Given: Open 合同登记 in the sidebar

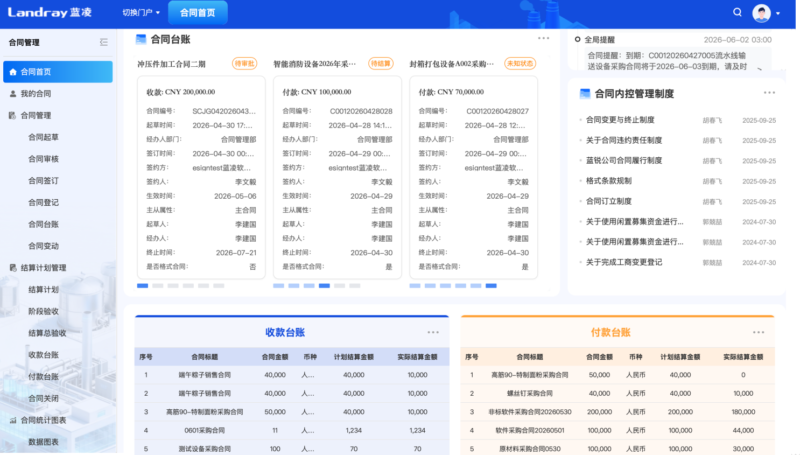Looking at the screenshot, I should pos(43,203).
